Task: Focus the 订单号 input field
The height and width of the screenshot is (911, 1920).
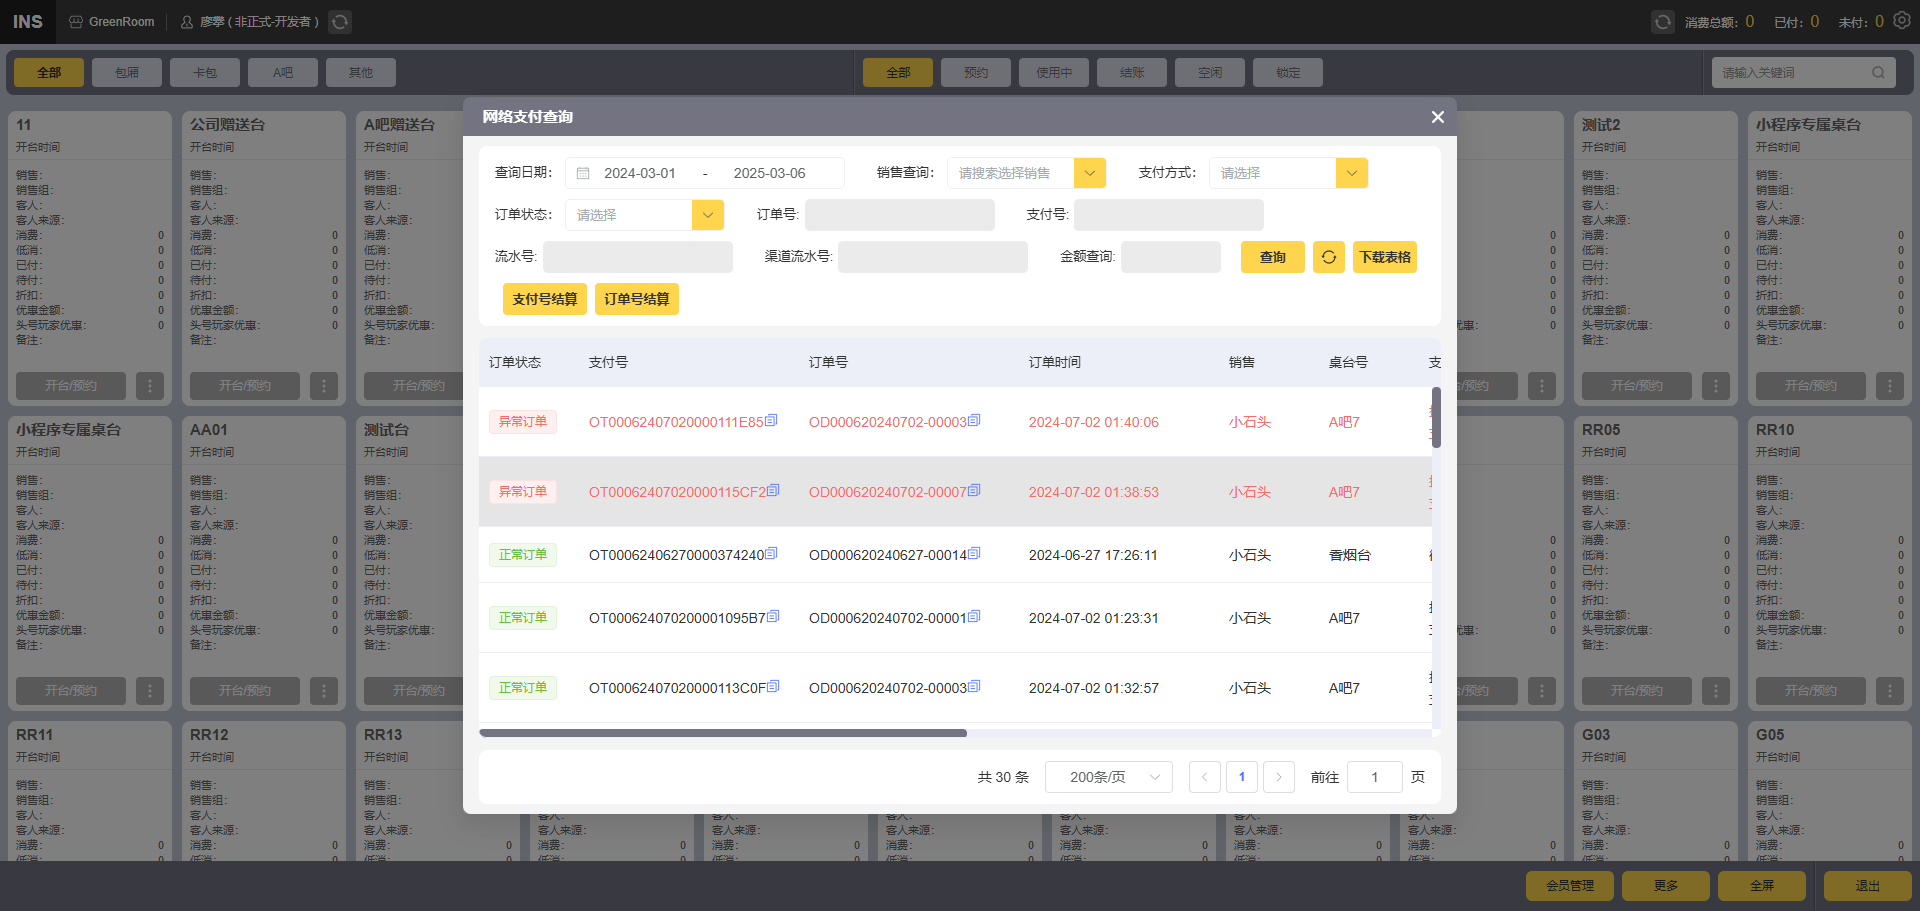Action: [900, 215]
